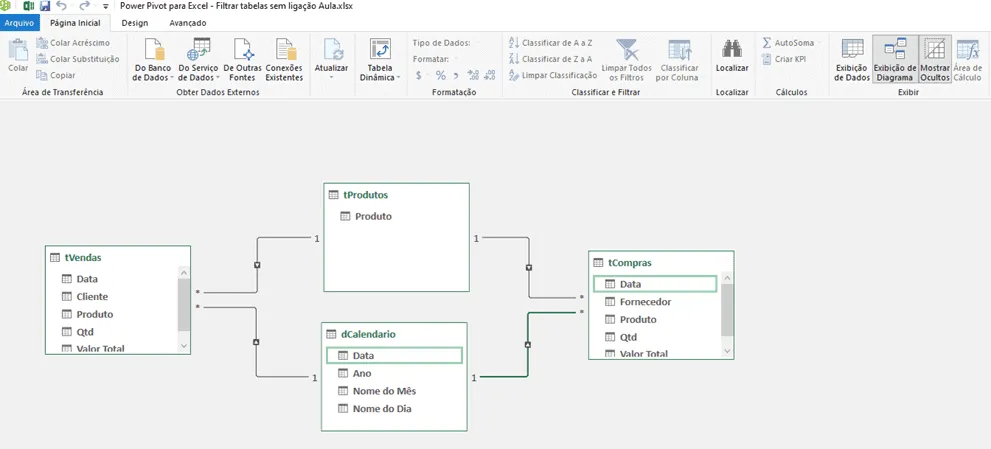This screenshot has height=449, width=991.
Task: Open Localizar binoculars tool
Action: (x=732, y=57)
